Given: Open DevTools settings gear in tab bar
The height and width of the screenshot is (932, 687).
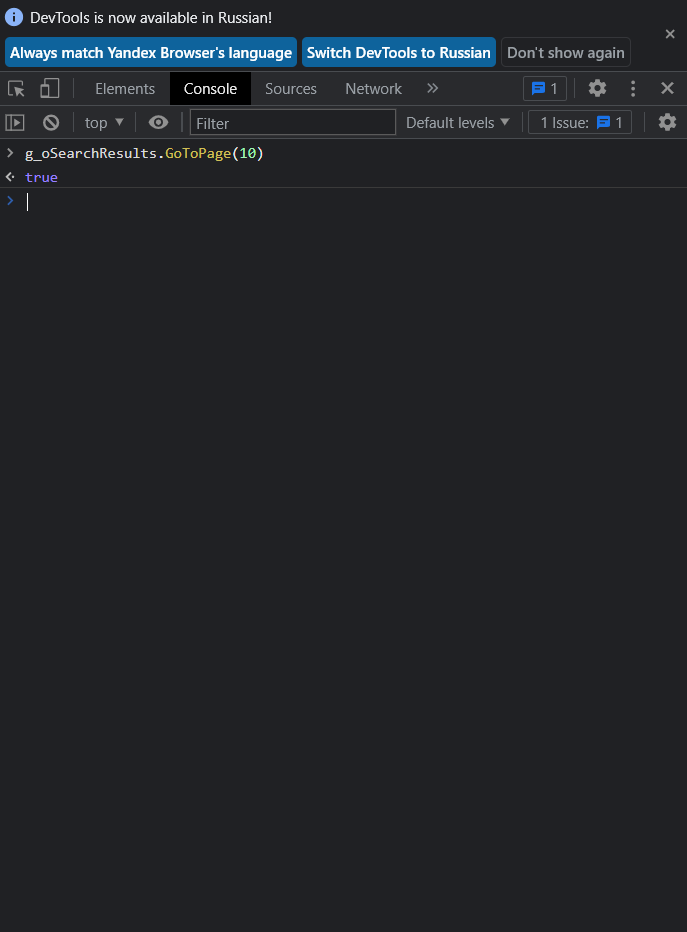Looking at the screenshot, I should click(597, 89).
